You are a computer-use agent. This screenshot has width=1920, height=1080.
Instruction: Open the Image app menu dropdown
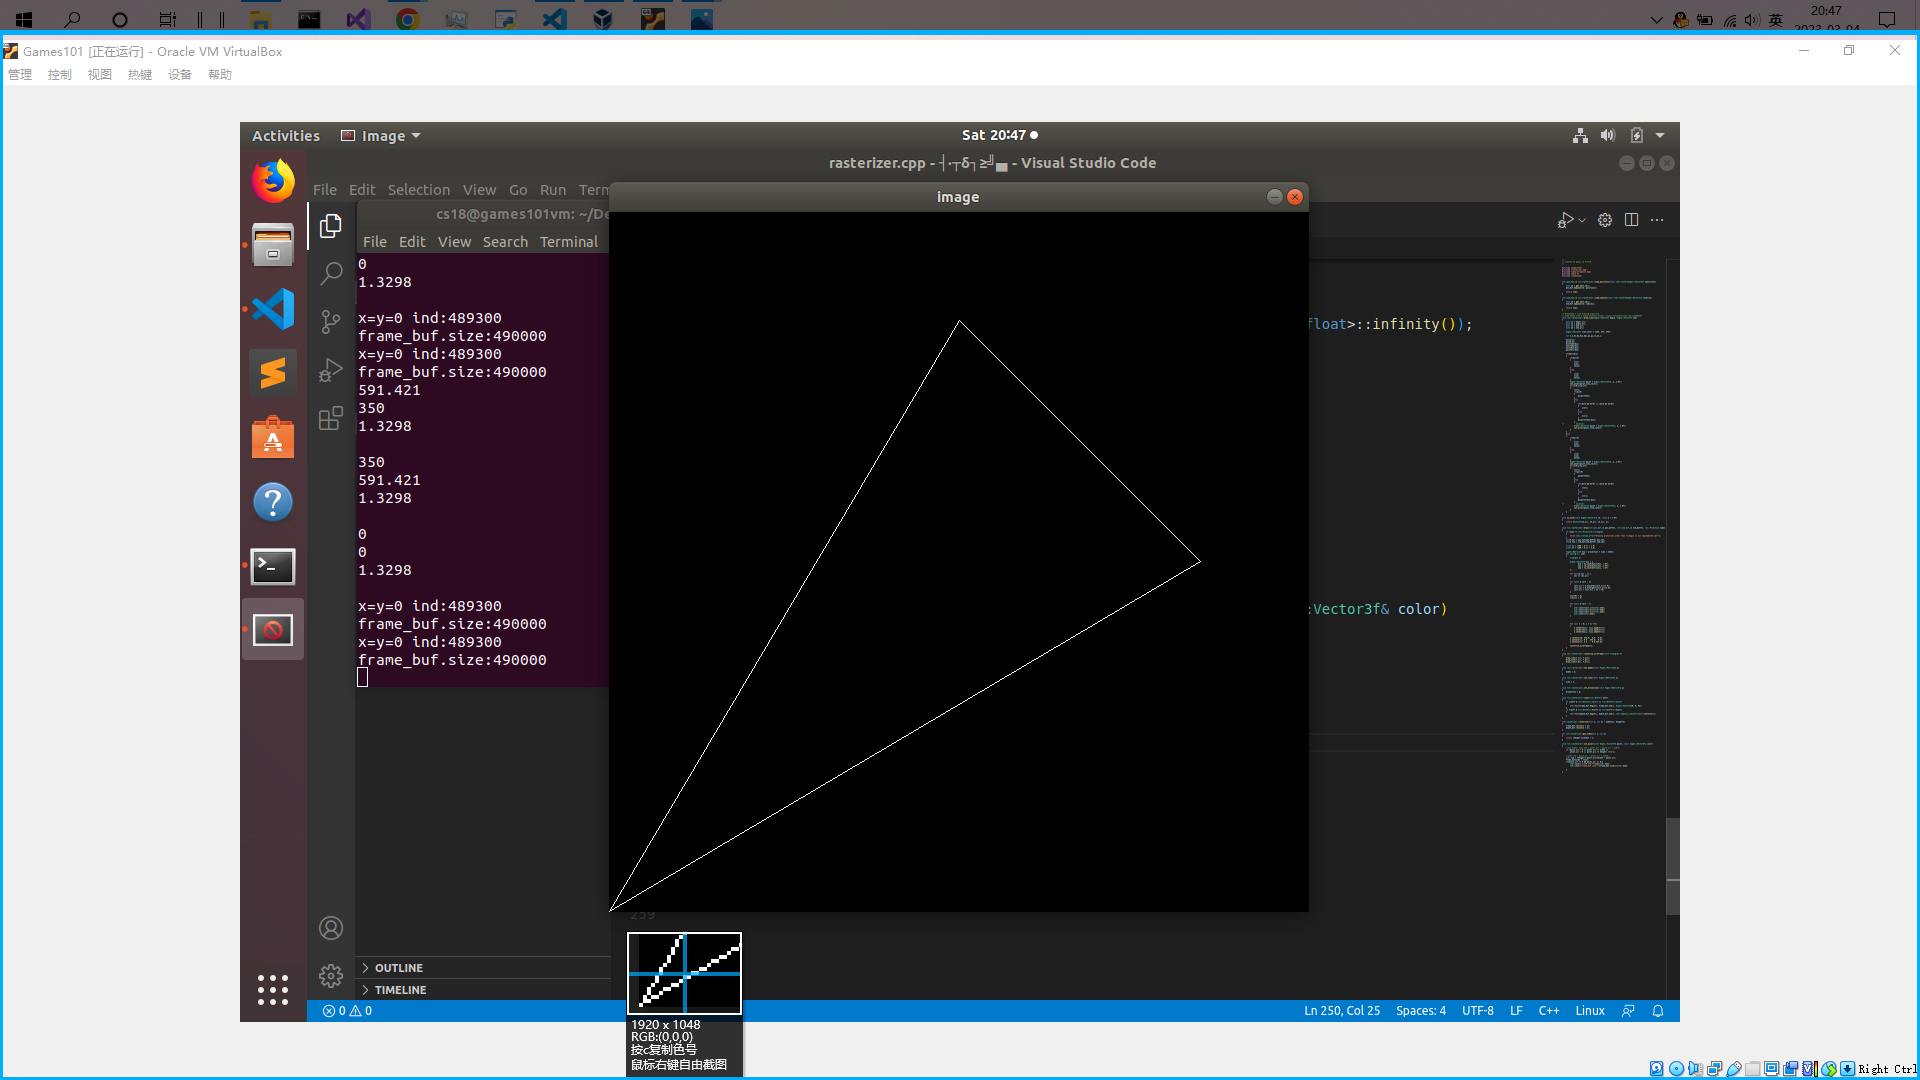381,136
